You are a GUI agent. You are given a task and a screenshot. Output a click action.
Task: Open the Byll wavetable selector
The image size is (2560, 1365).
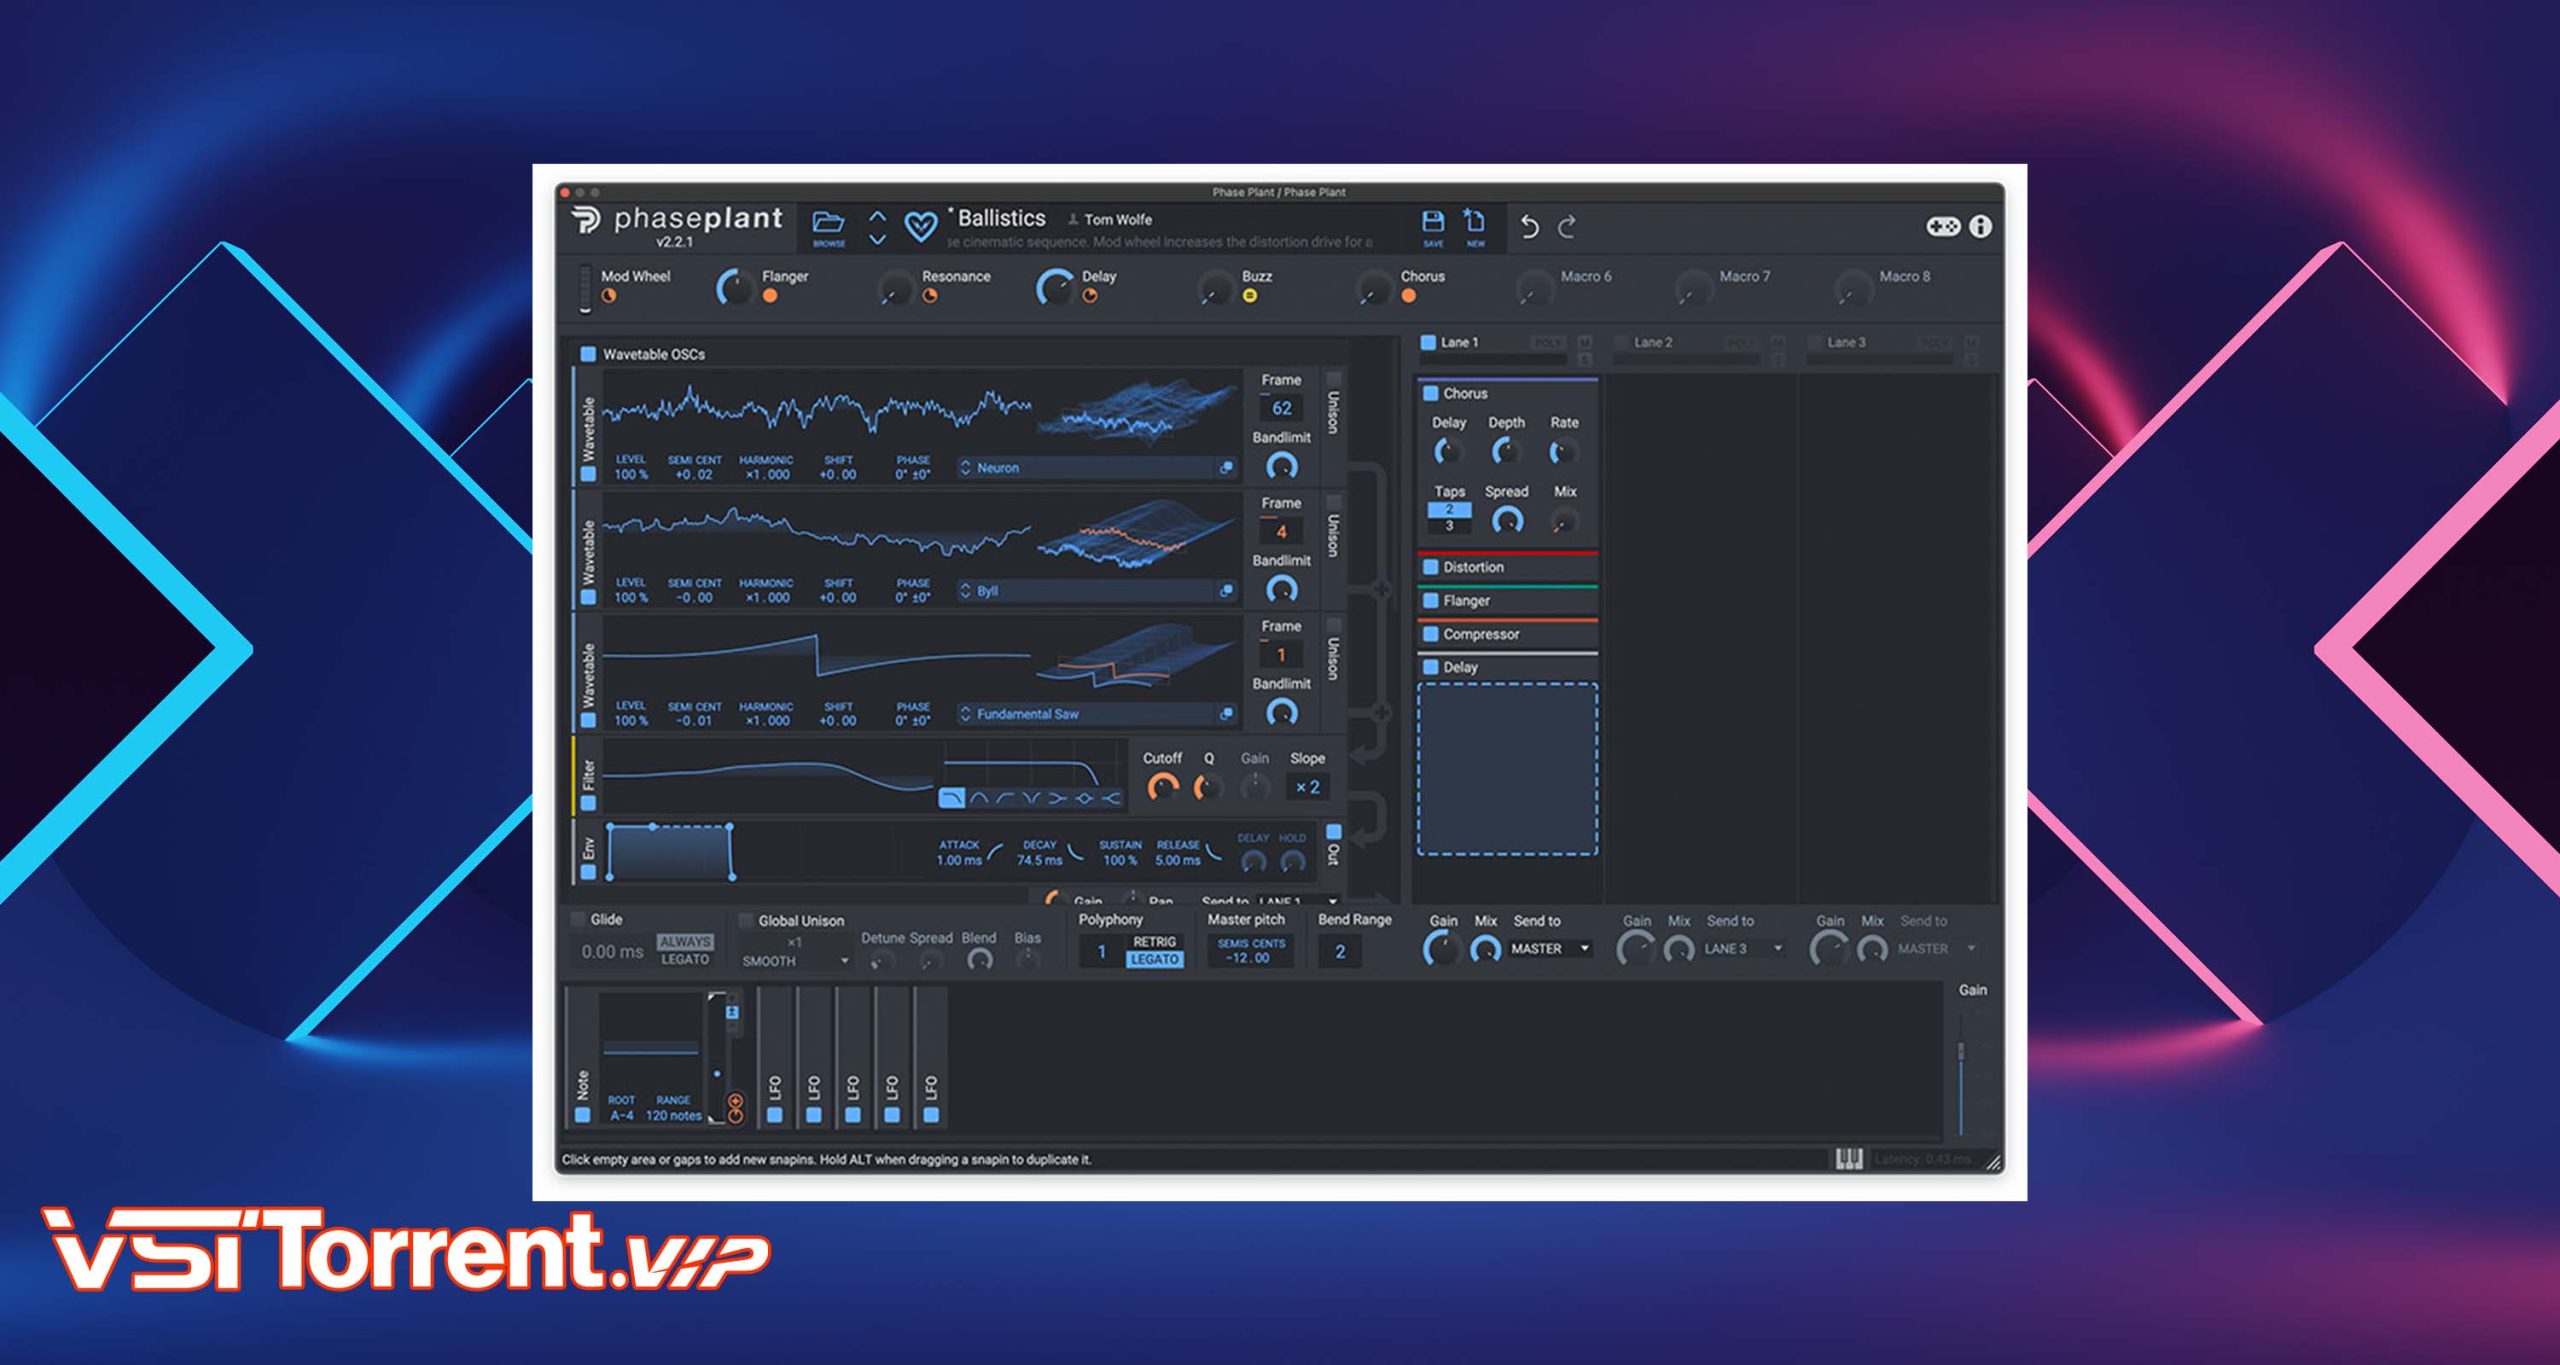1086,591
